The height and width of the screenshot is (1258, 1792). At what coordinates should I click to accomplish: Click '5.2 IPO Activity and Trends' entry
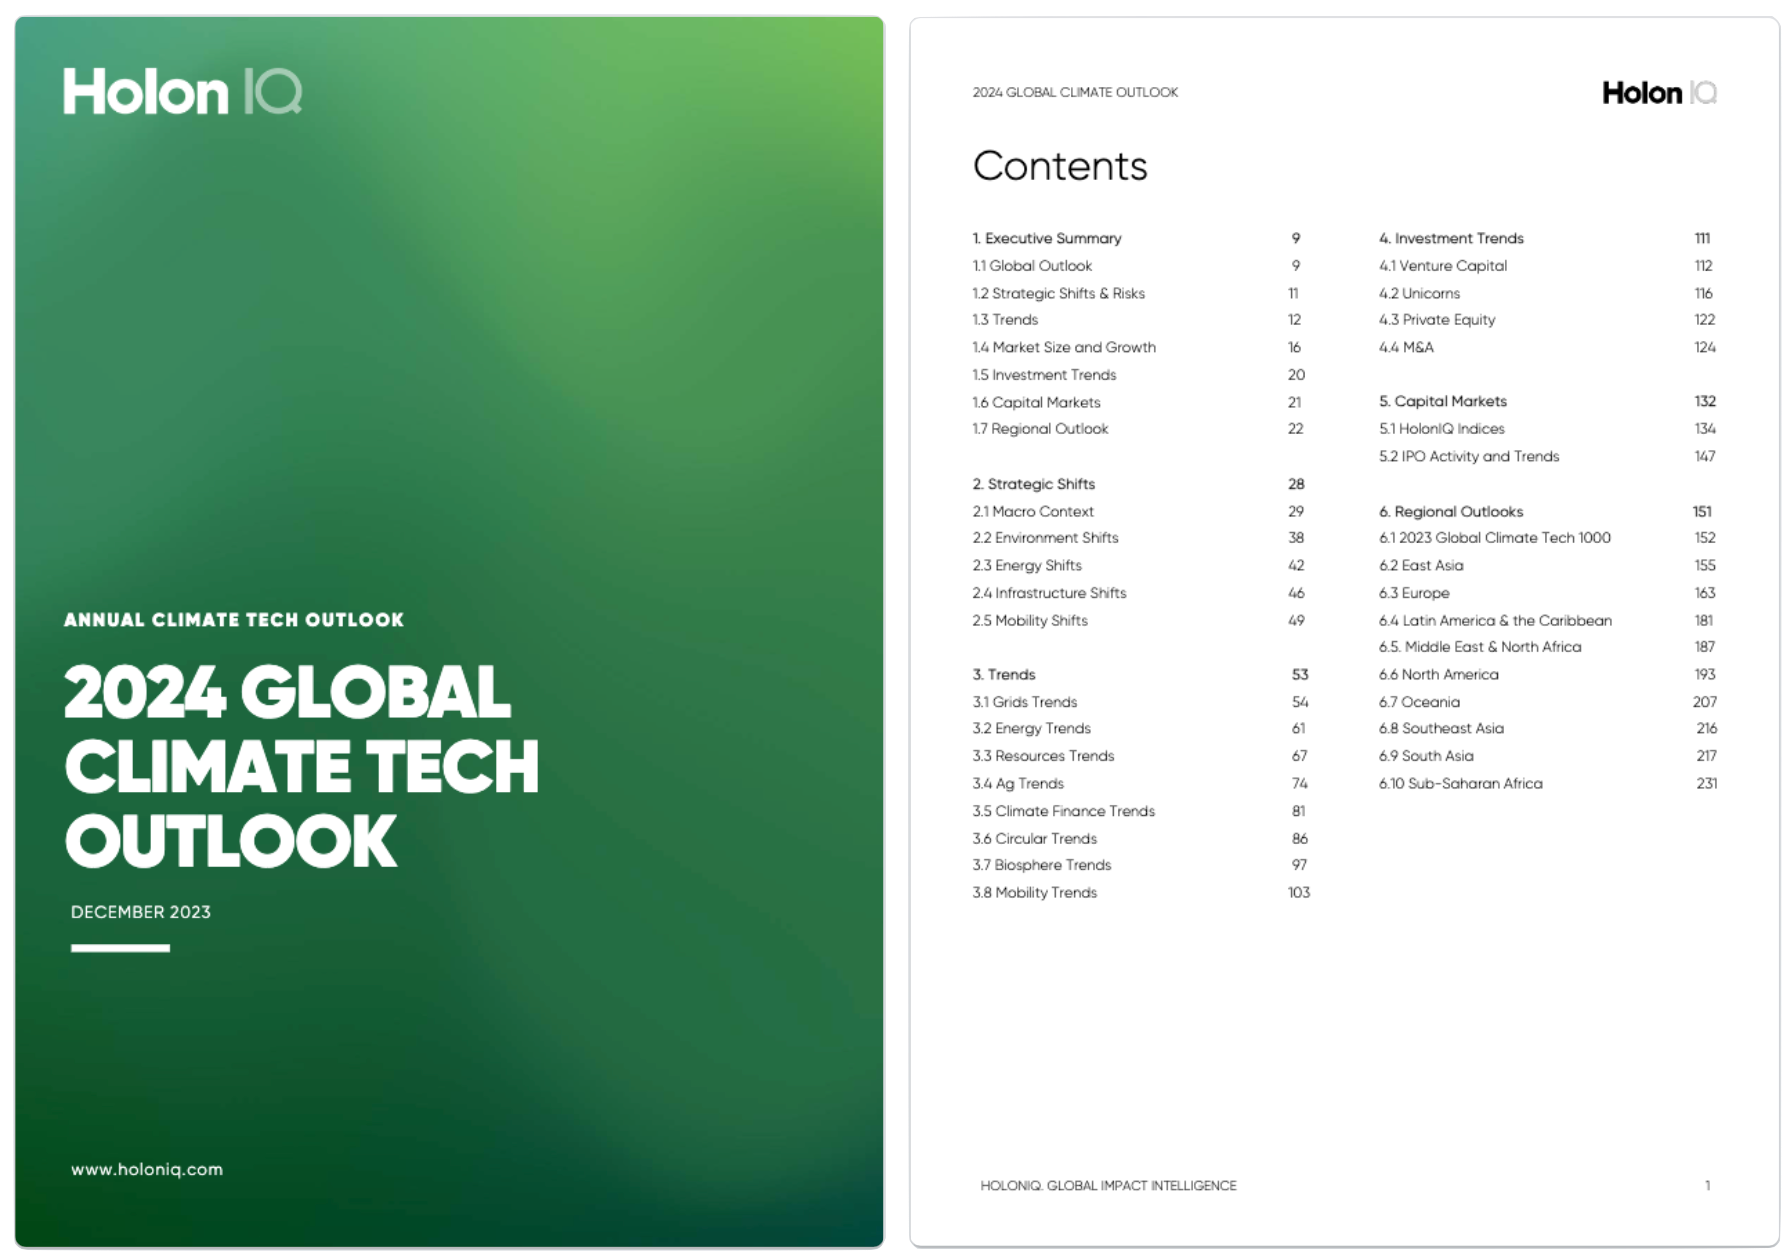click(1469, 457)
